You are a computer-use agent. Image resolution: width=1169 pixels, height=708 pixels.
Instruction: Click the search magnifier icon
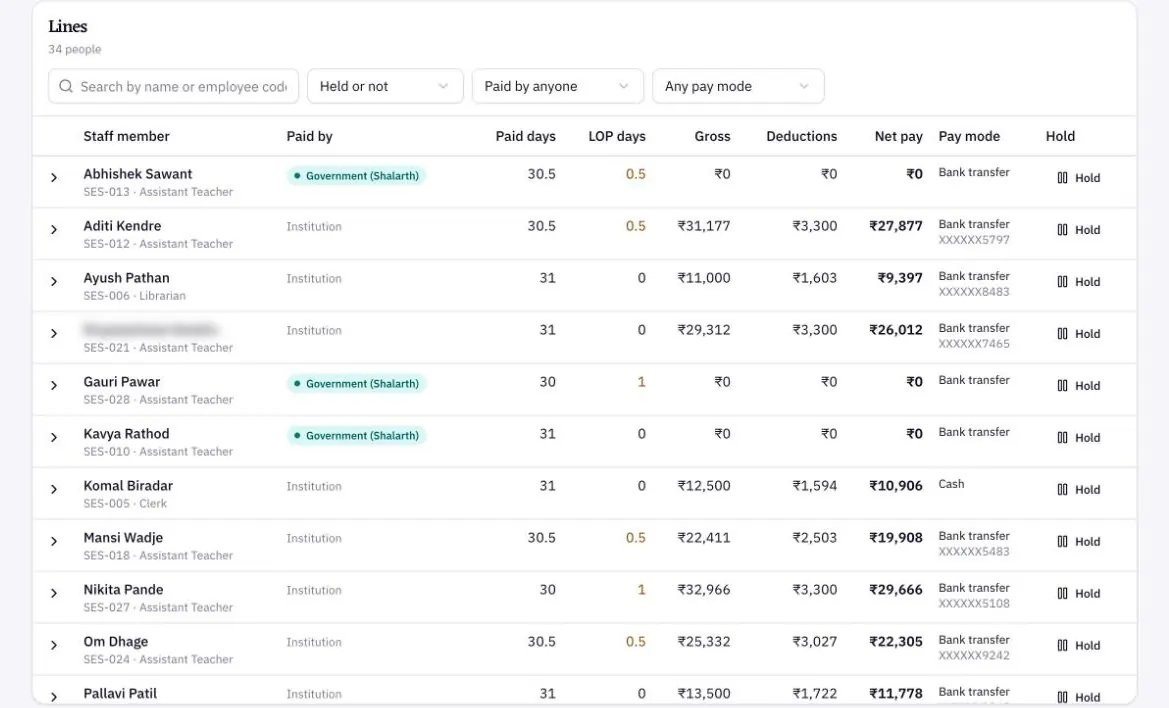coord(66,86)
